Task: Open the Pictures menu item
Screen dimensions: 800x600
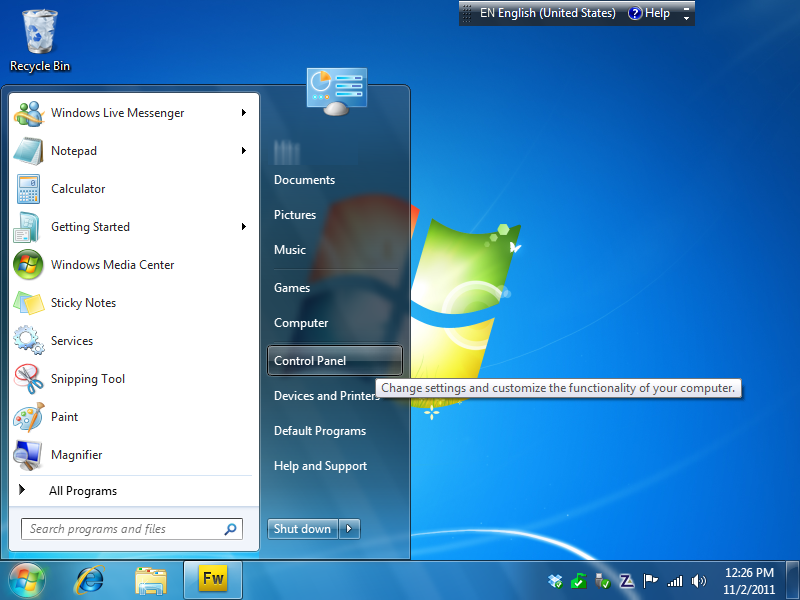Action: pyautogui.click(x=295, y=215)
